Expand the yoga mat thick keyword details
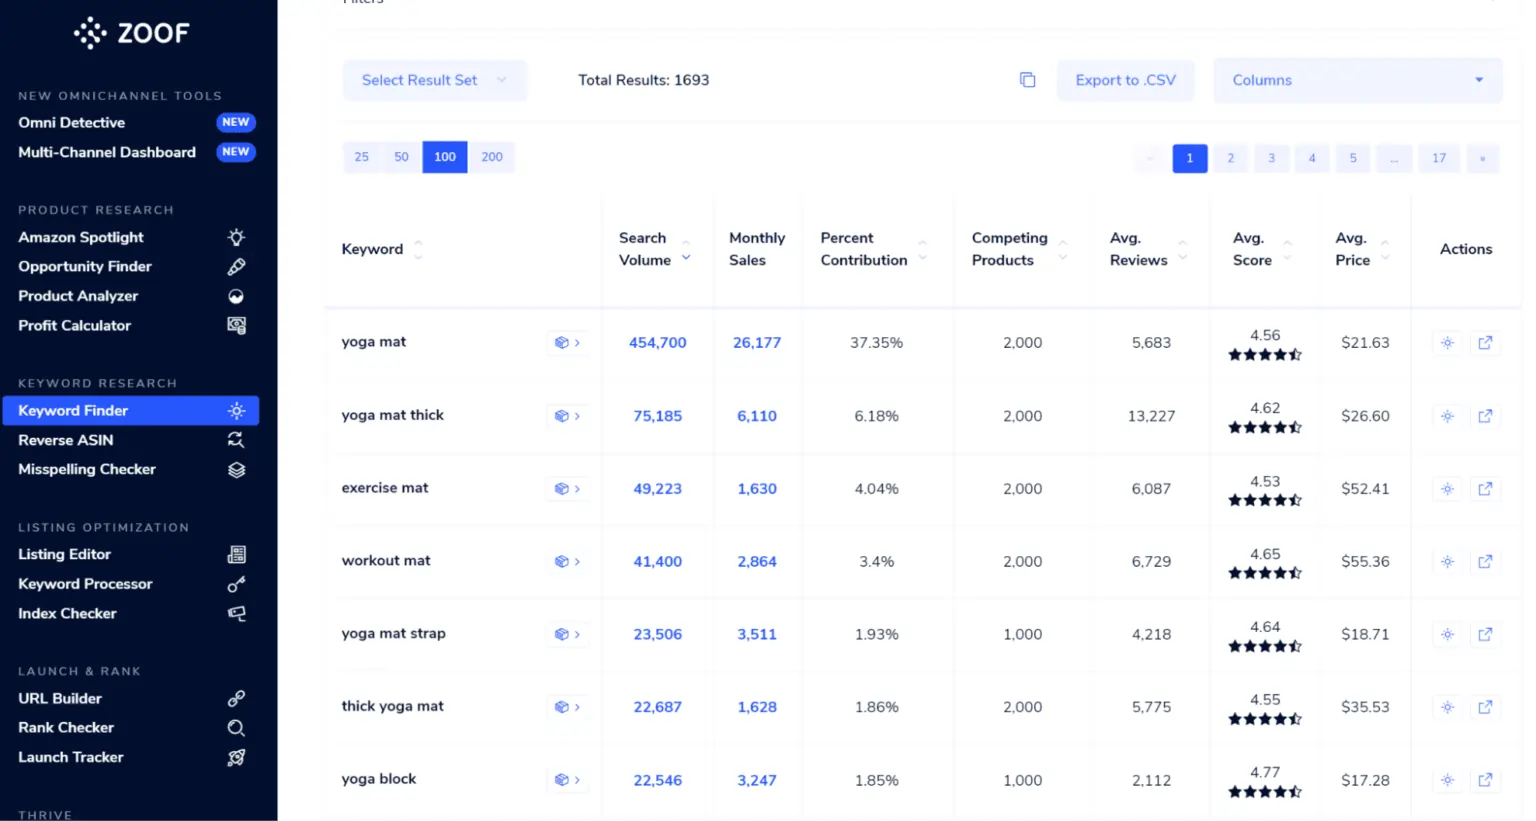This screenshot has height=821, width=1536. (568, 416)
